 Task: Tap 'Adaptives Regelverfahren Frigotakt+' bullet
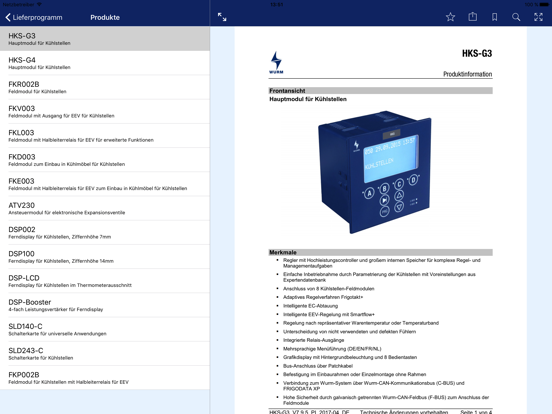click(323, 297)
